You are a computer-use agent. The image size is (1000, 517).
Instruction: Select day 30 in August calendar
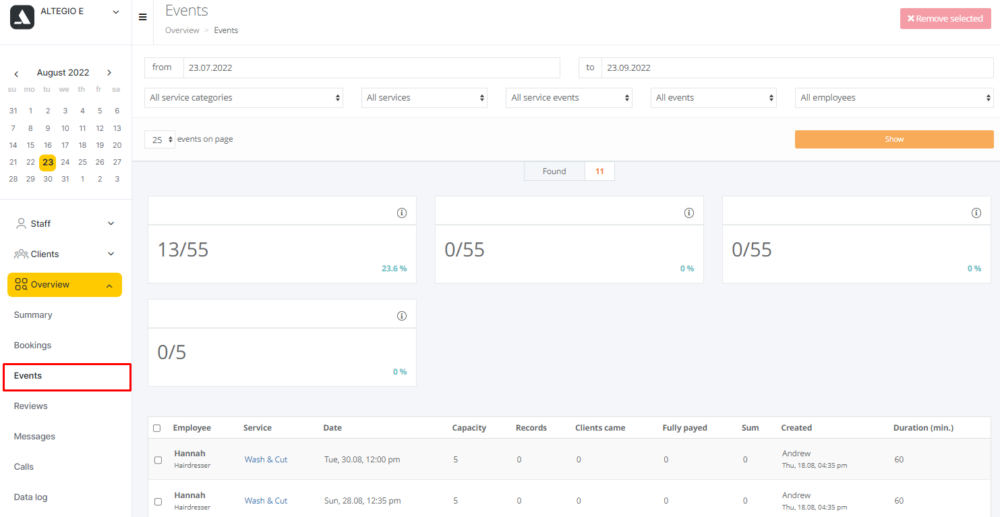(48, 179)
